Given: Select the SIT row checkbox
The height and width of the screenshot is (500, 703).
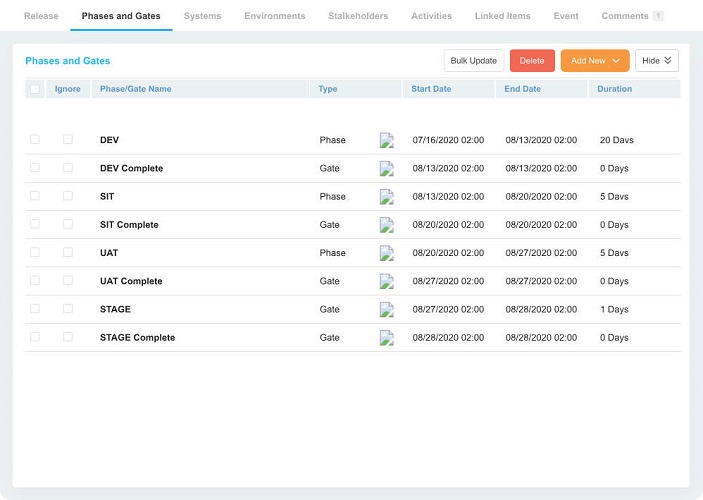Looking at the screenshot, I should [x=35, y=196].
